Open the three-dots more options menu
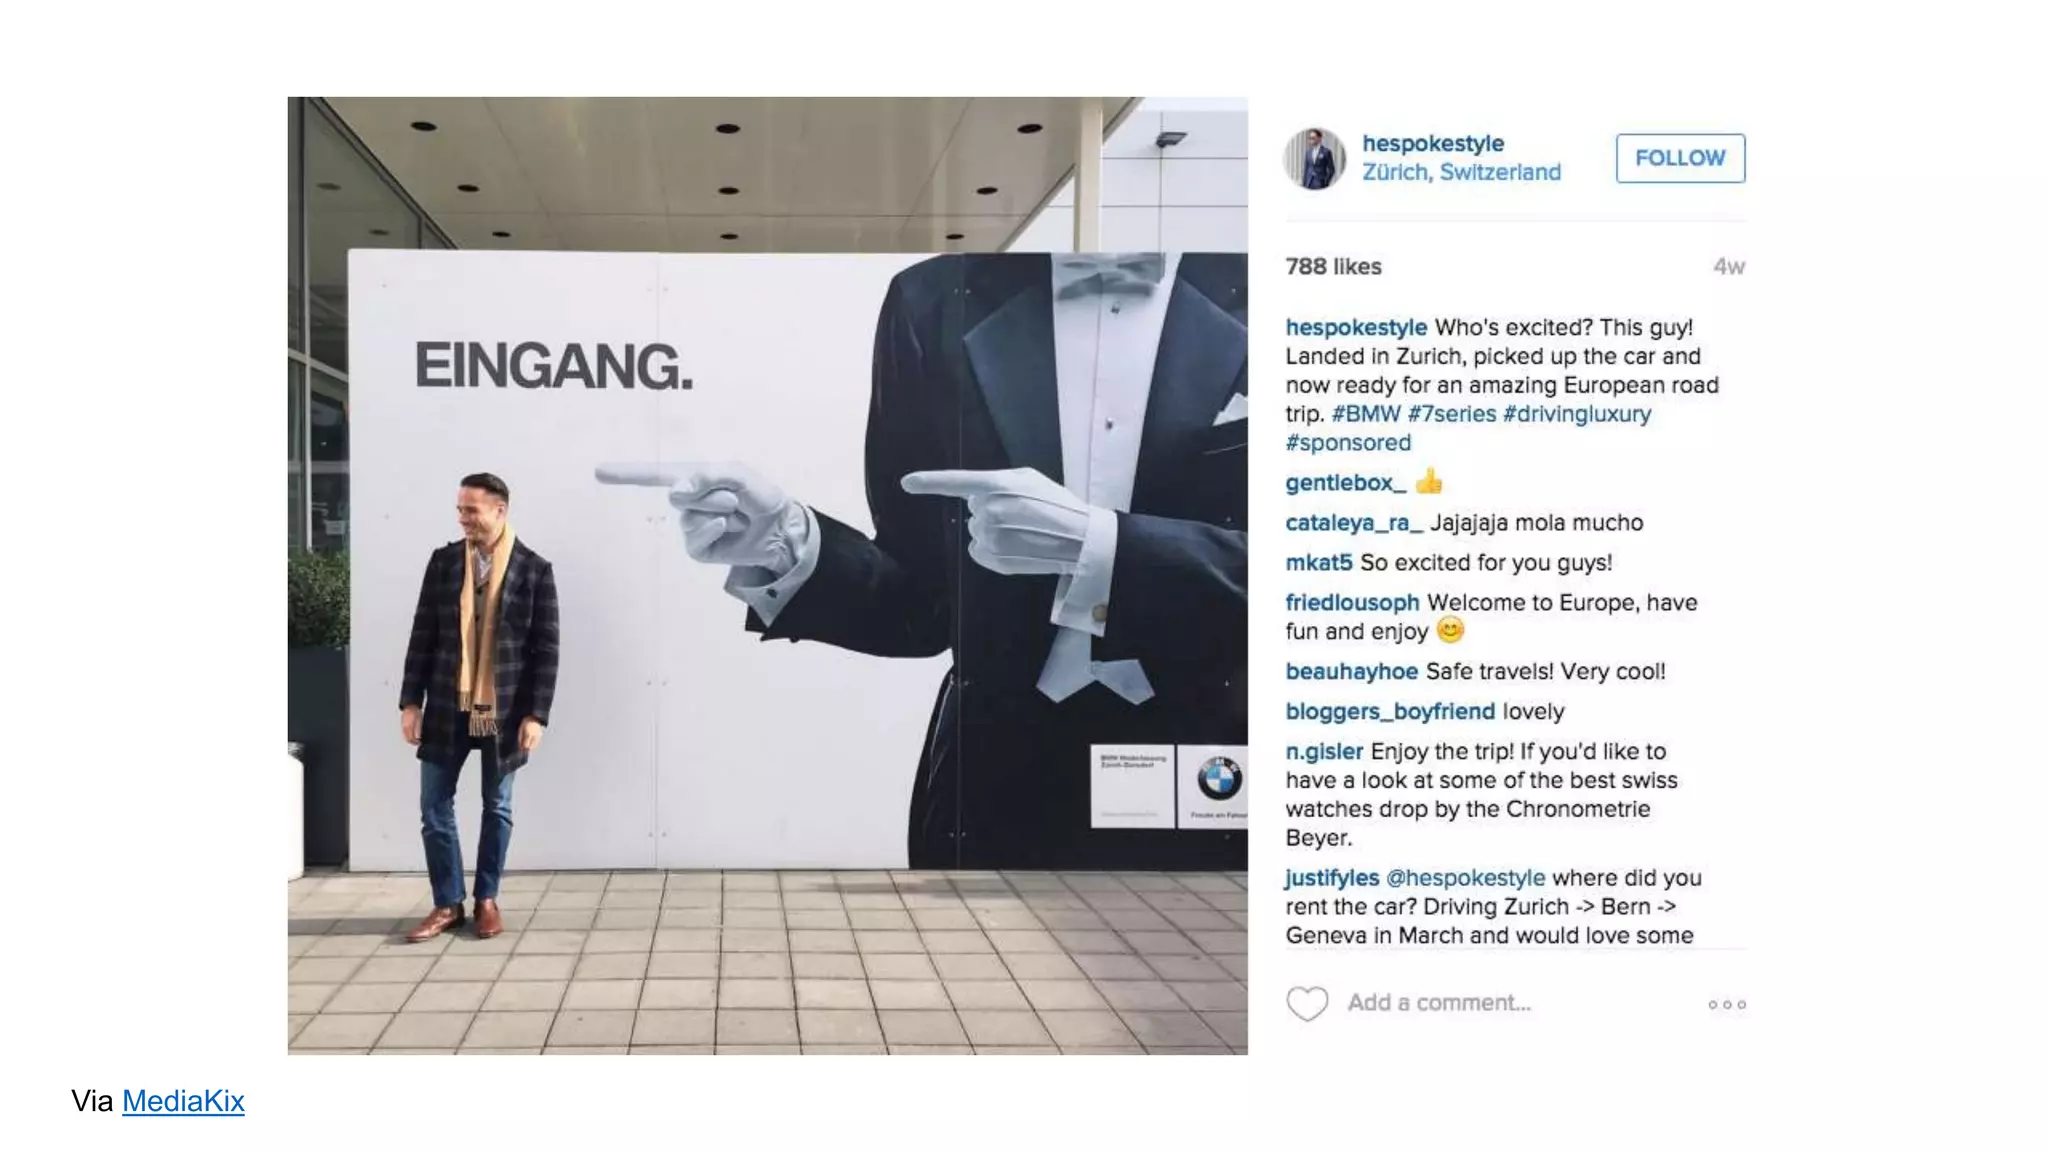2048x1152 pixels. point(1727,1004)
